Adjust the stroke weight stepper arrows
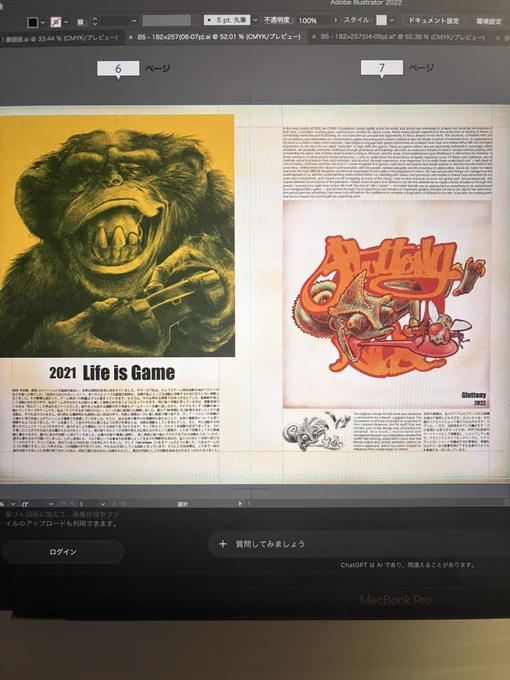The height and width of the screenshot is (680, 510). coord(95,21)
